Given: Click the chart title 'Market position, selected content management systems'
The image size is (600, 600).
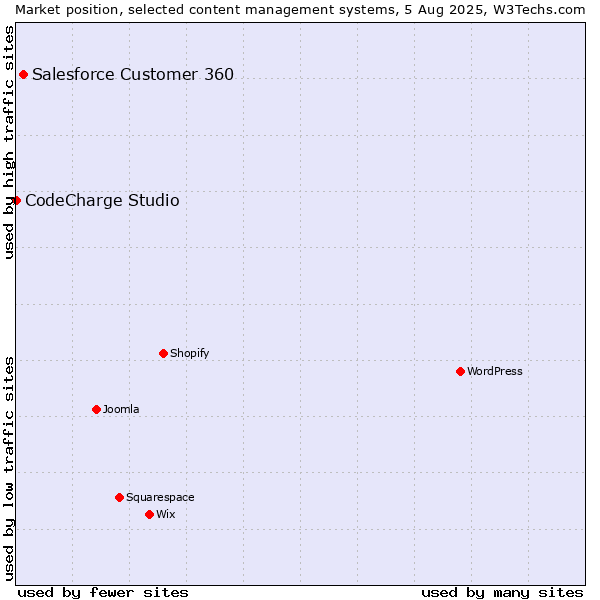Looking at the screenshot, I should coord(206,10).
